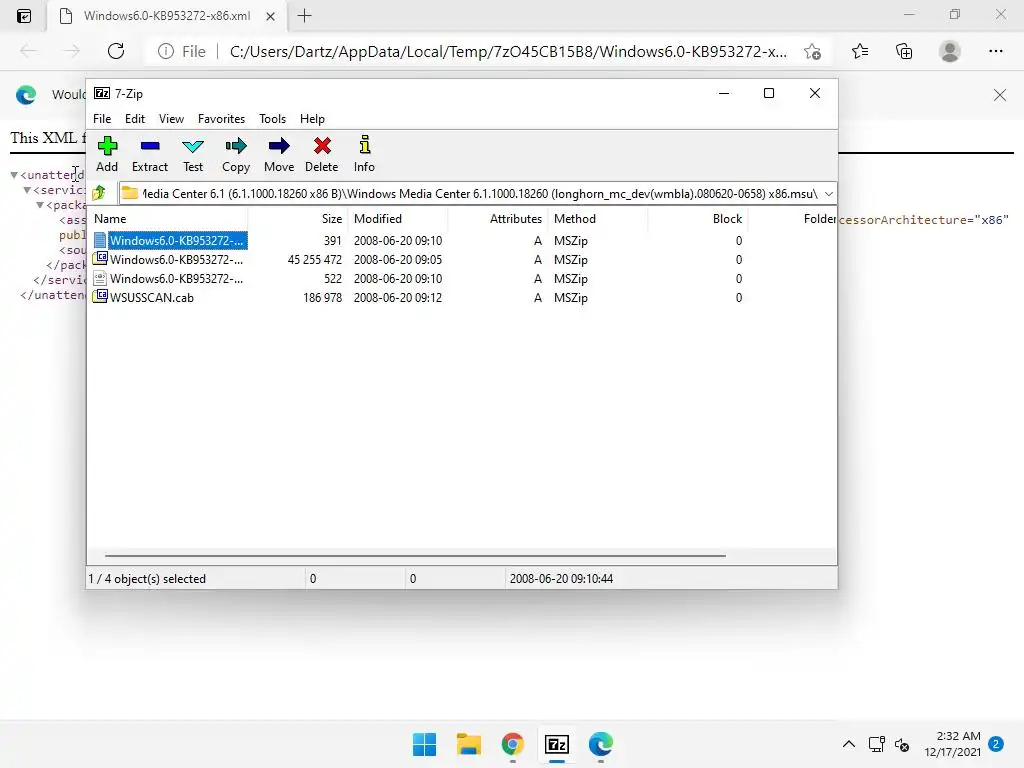
Task: Open the Info toolbar icon
Action: (364, 154)
